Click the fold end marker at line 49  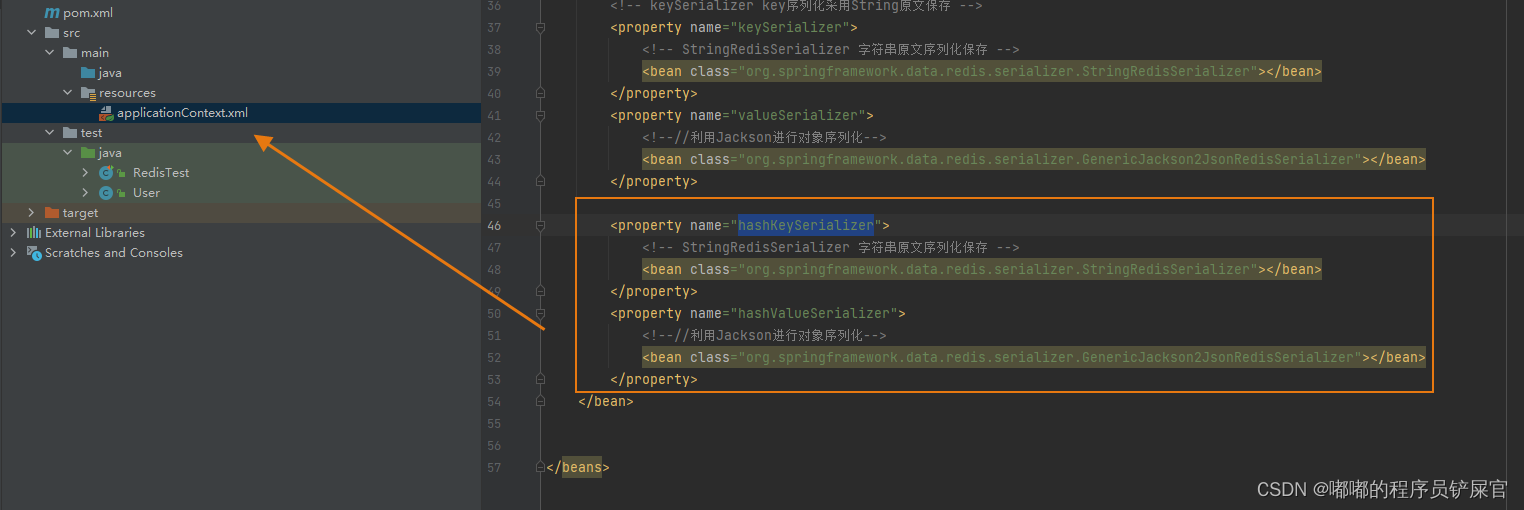click(x=541, y=292)
